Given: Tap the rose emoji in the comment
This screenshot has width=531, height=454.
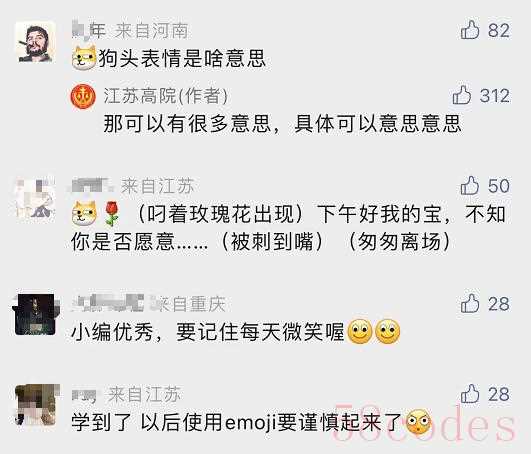Looking at the screenshot, I should (112, 214).
